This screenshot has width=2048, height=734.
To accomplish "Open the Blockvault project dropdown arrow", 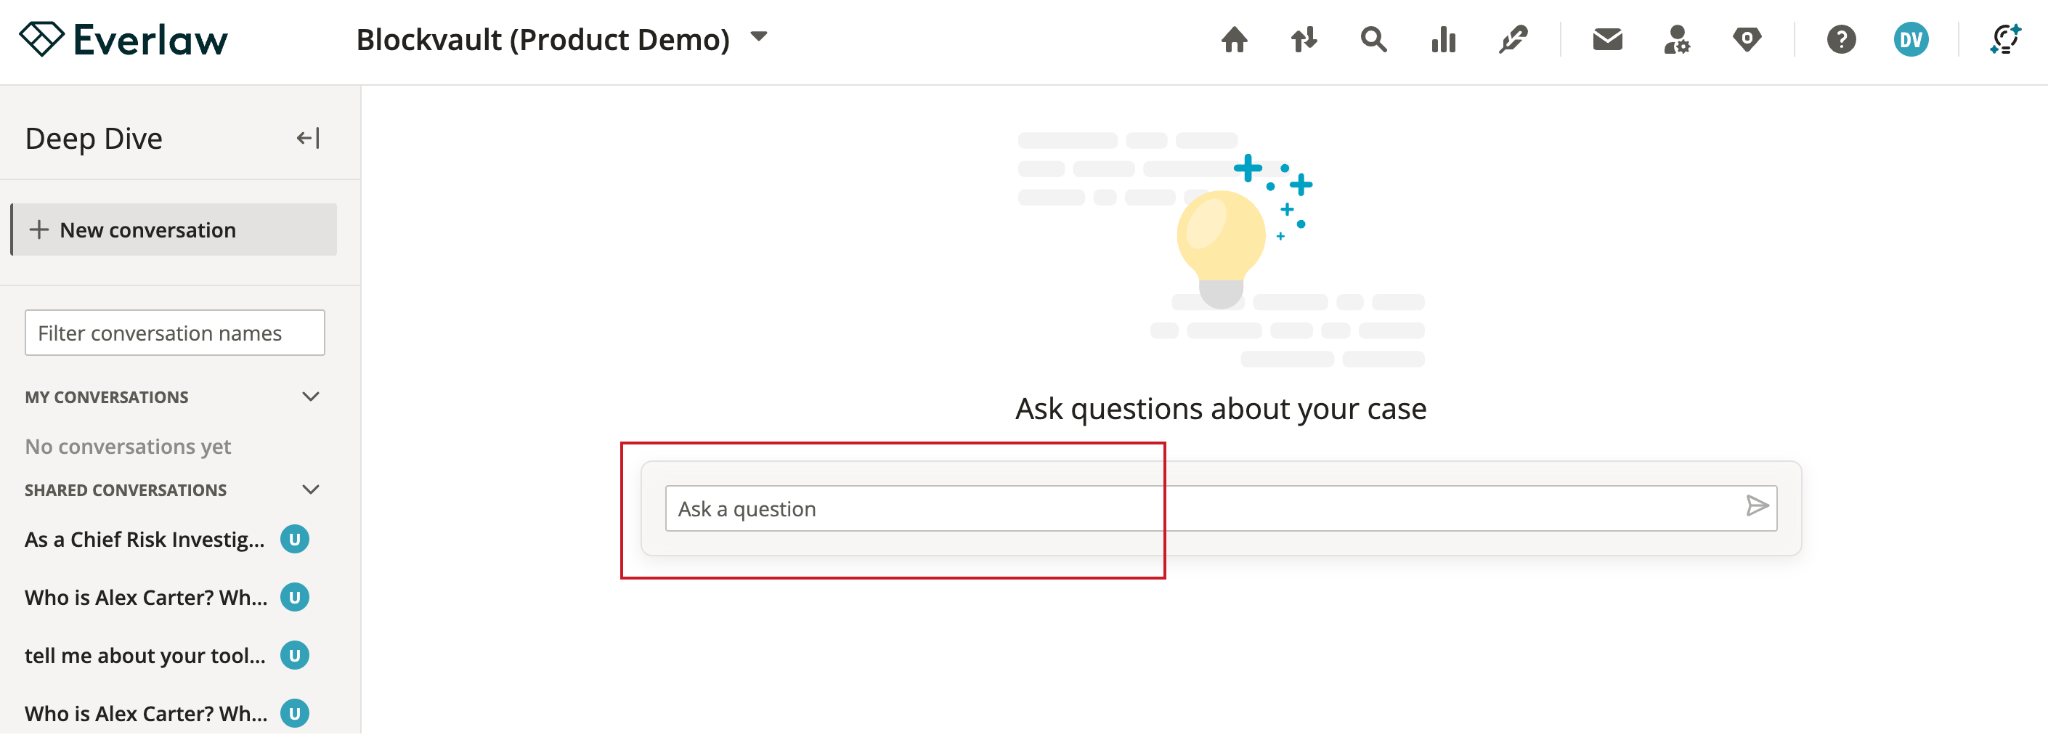I will pos(759,37).
